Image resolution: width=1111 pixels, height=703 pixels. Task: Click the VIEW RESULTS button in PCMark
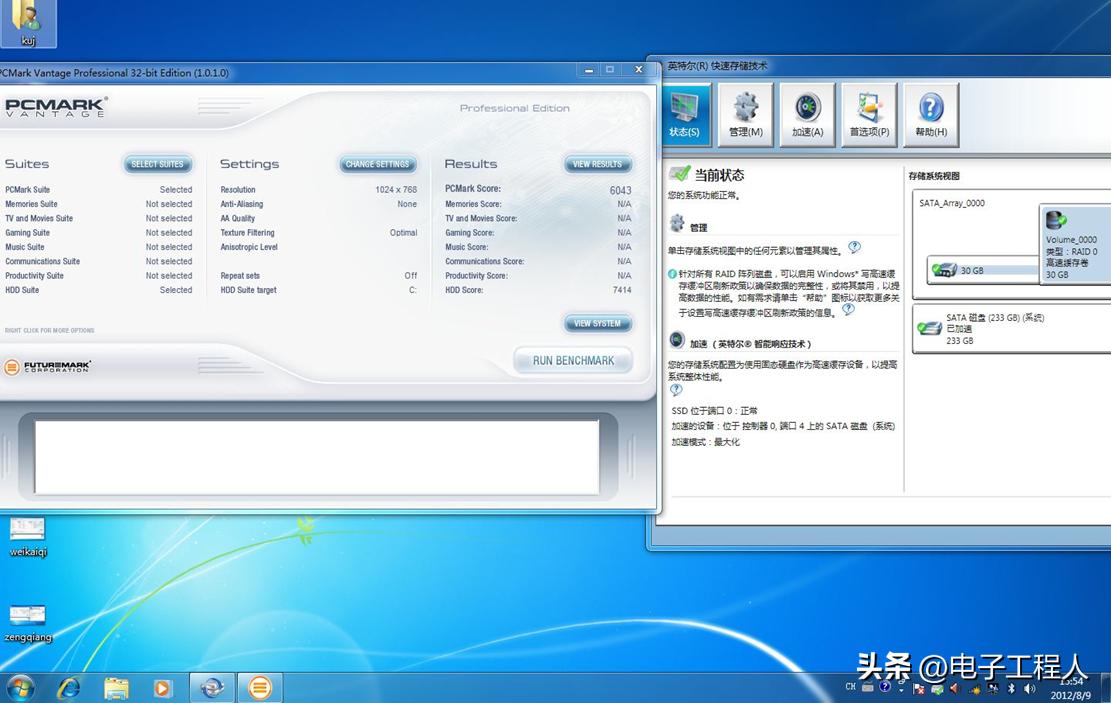coord(597,163)
